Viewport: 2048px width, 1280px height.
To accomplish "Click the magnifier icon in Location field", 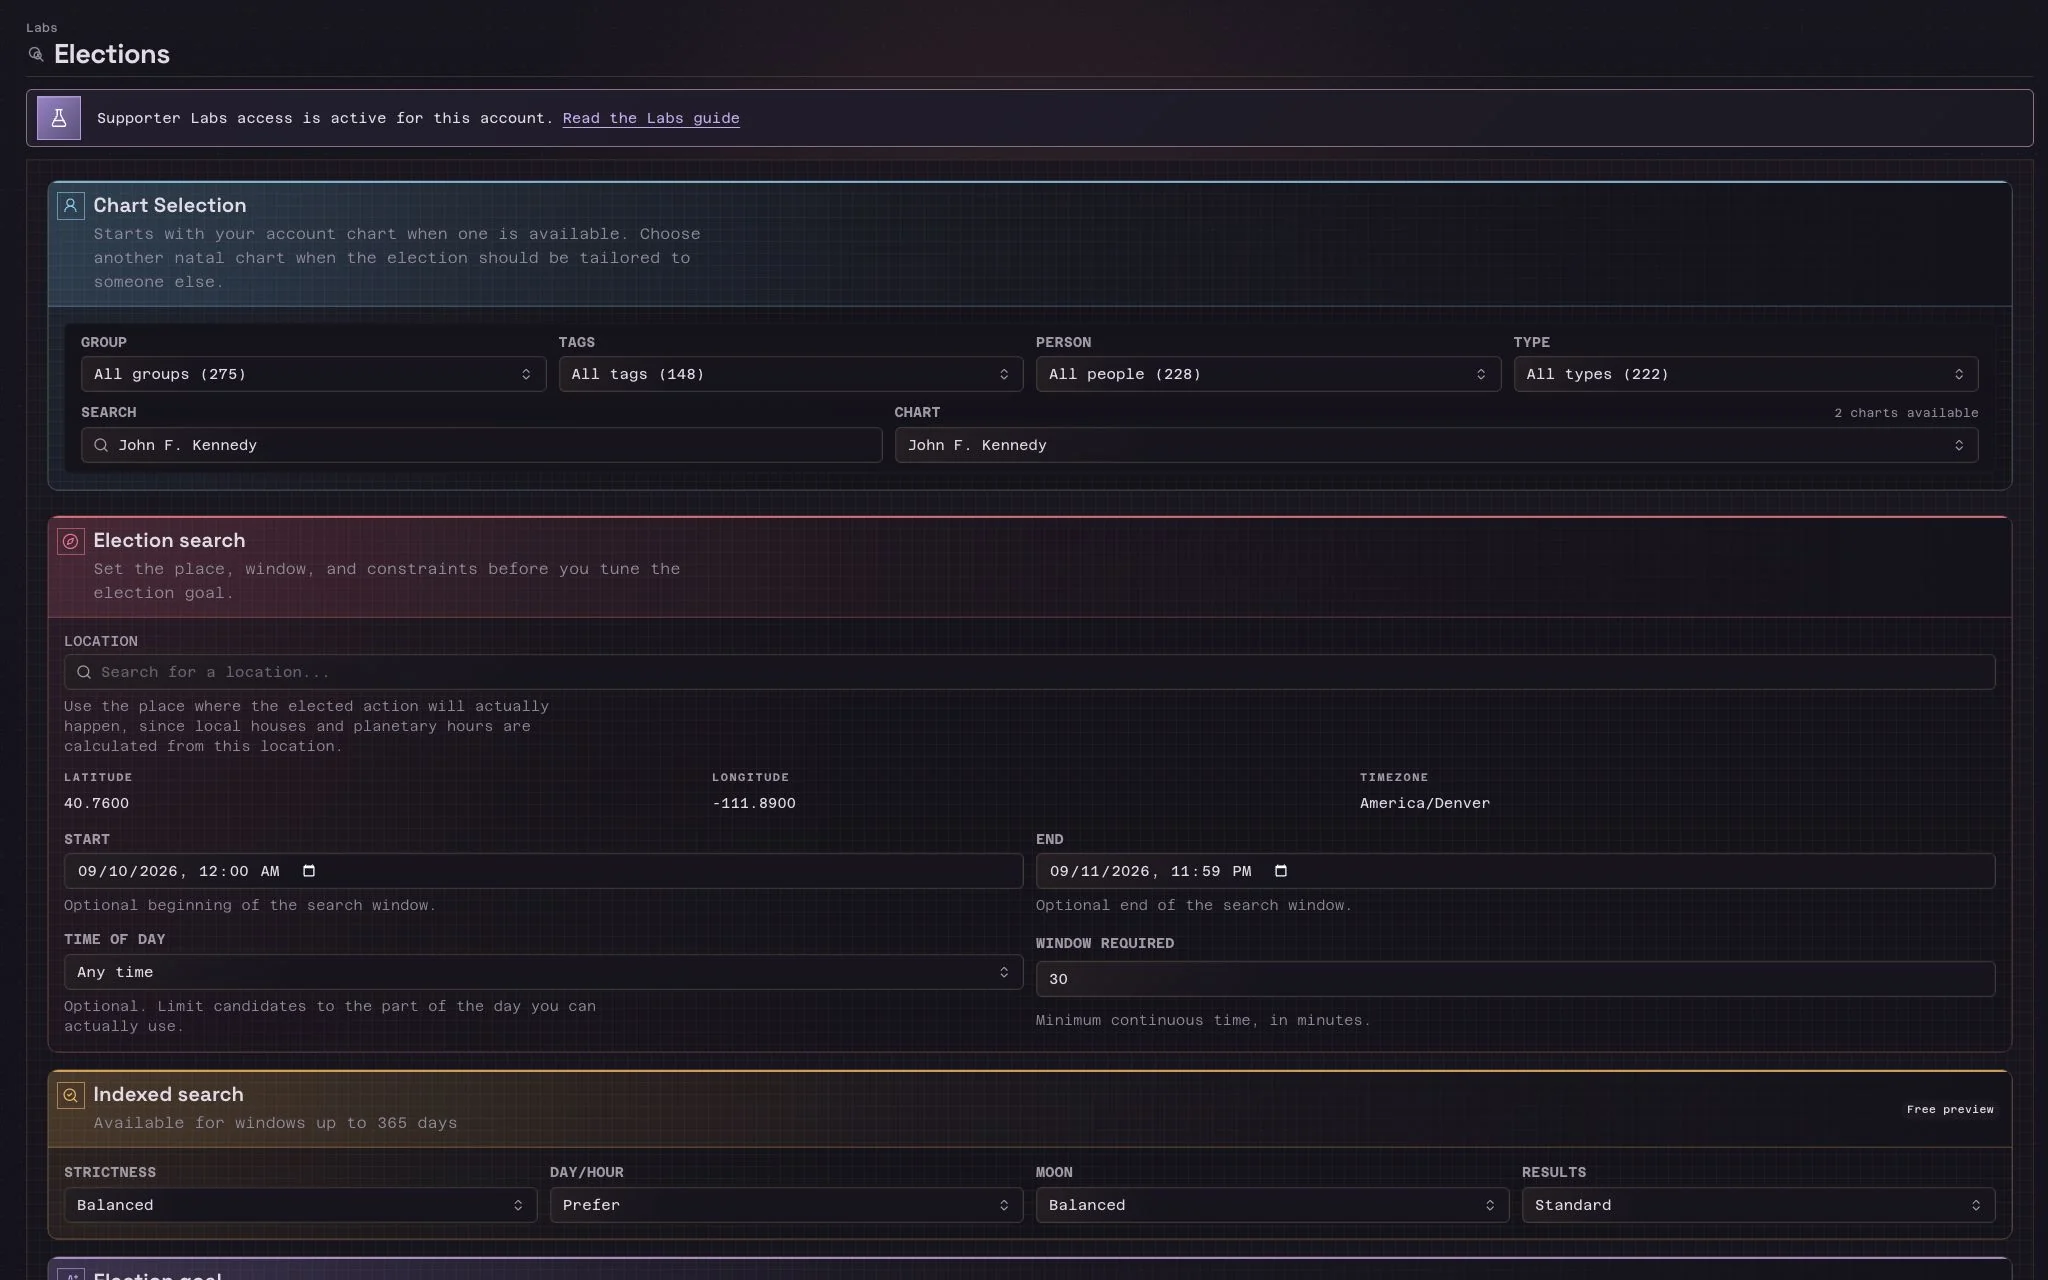I will pos(84,672).
